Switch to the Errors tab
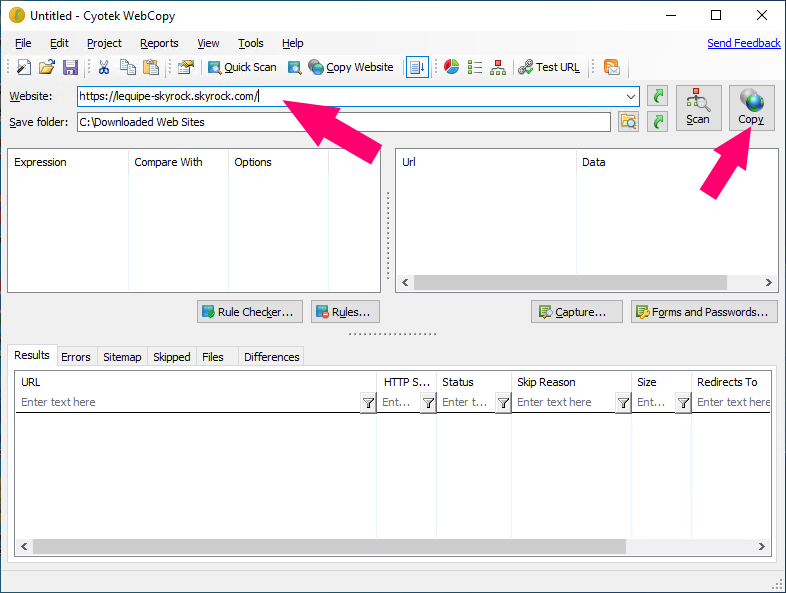786x593 pixels. pyautogui.click(x=76, y=357)
